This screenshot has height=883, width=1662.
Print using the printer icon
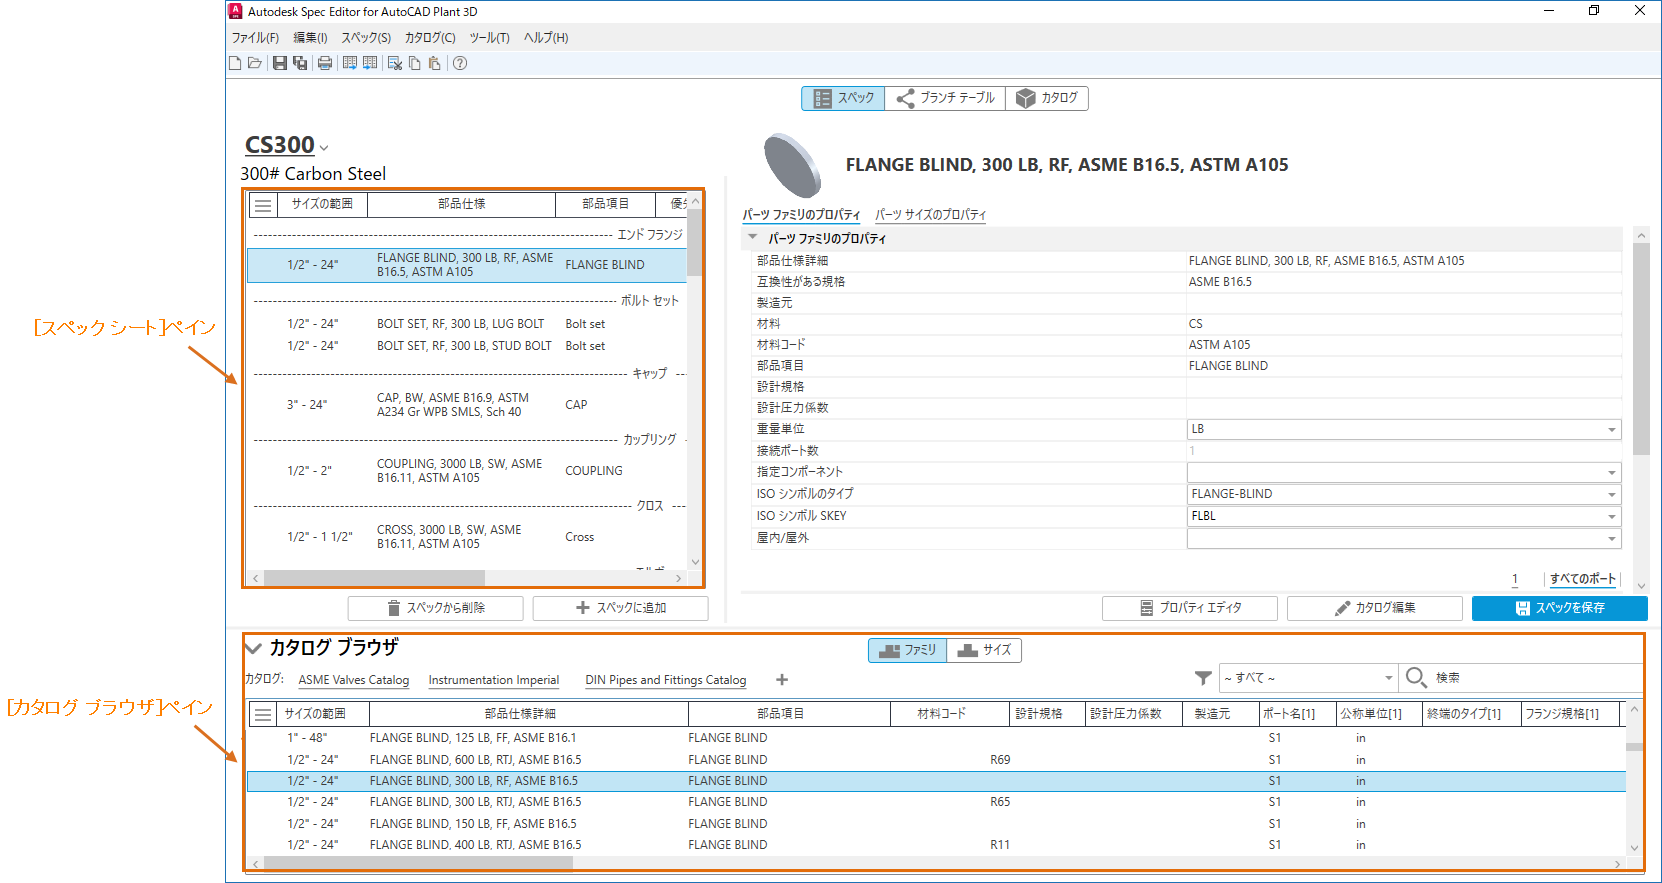point(325,63)
